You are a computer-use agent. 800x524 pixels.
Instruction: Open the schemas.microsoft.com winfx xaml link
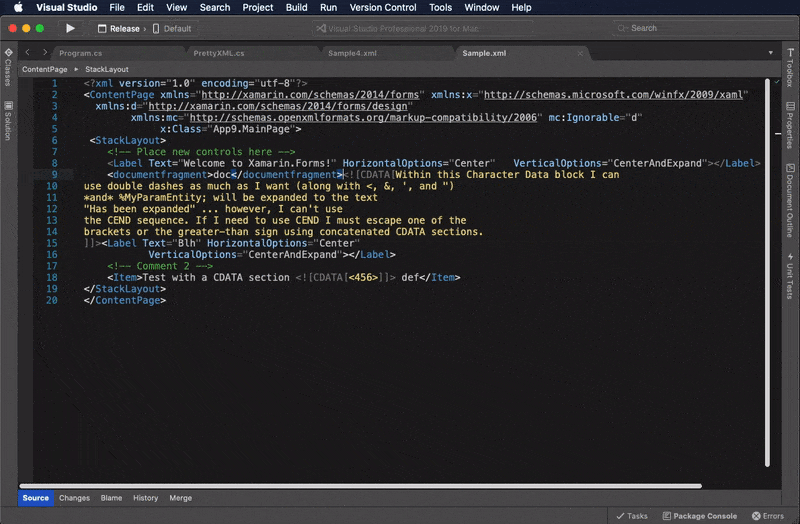pos(613,94)
